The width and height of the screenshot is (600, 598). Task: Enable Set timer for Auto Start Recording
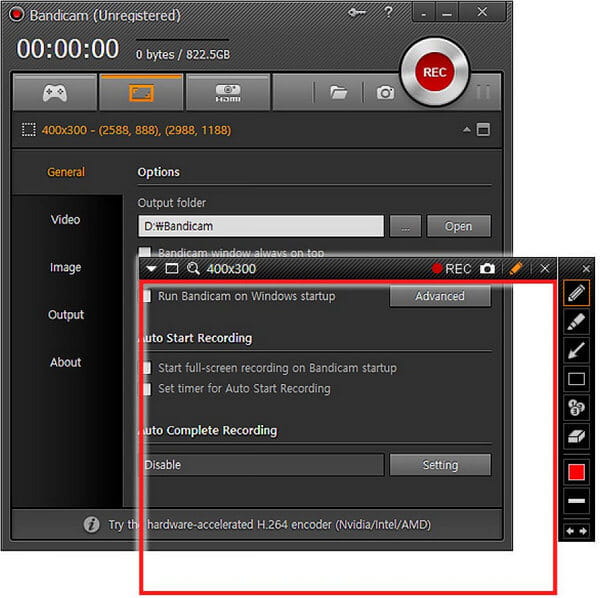(146, 388)
